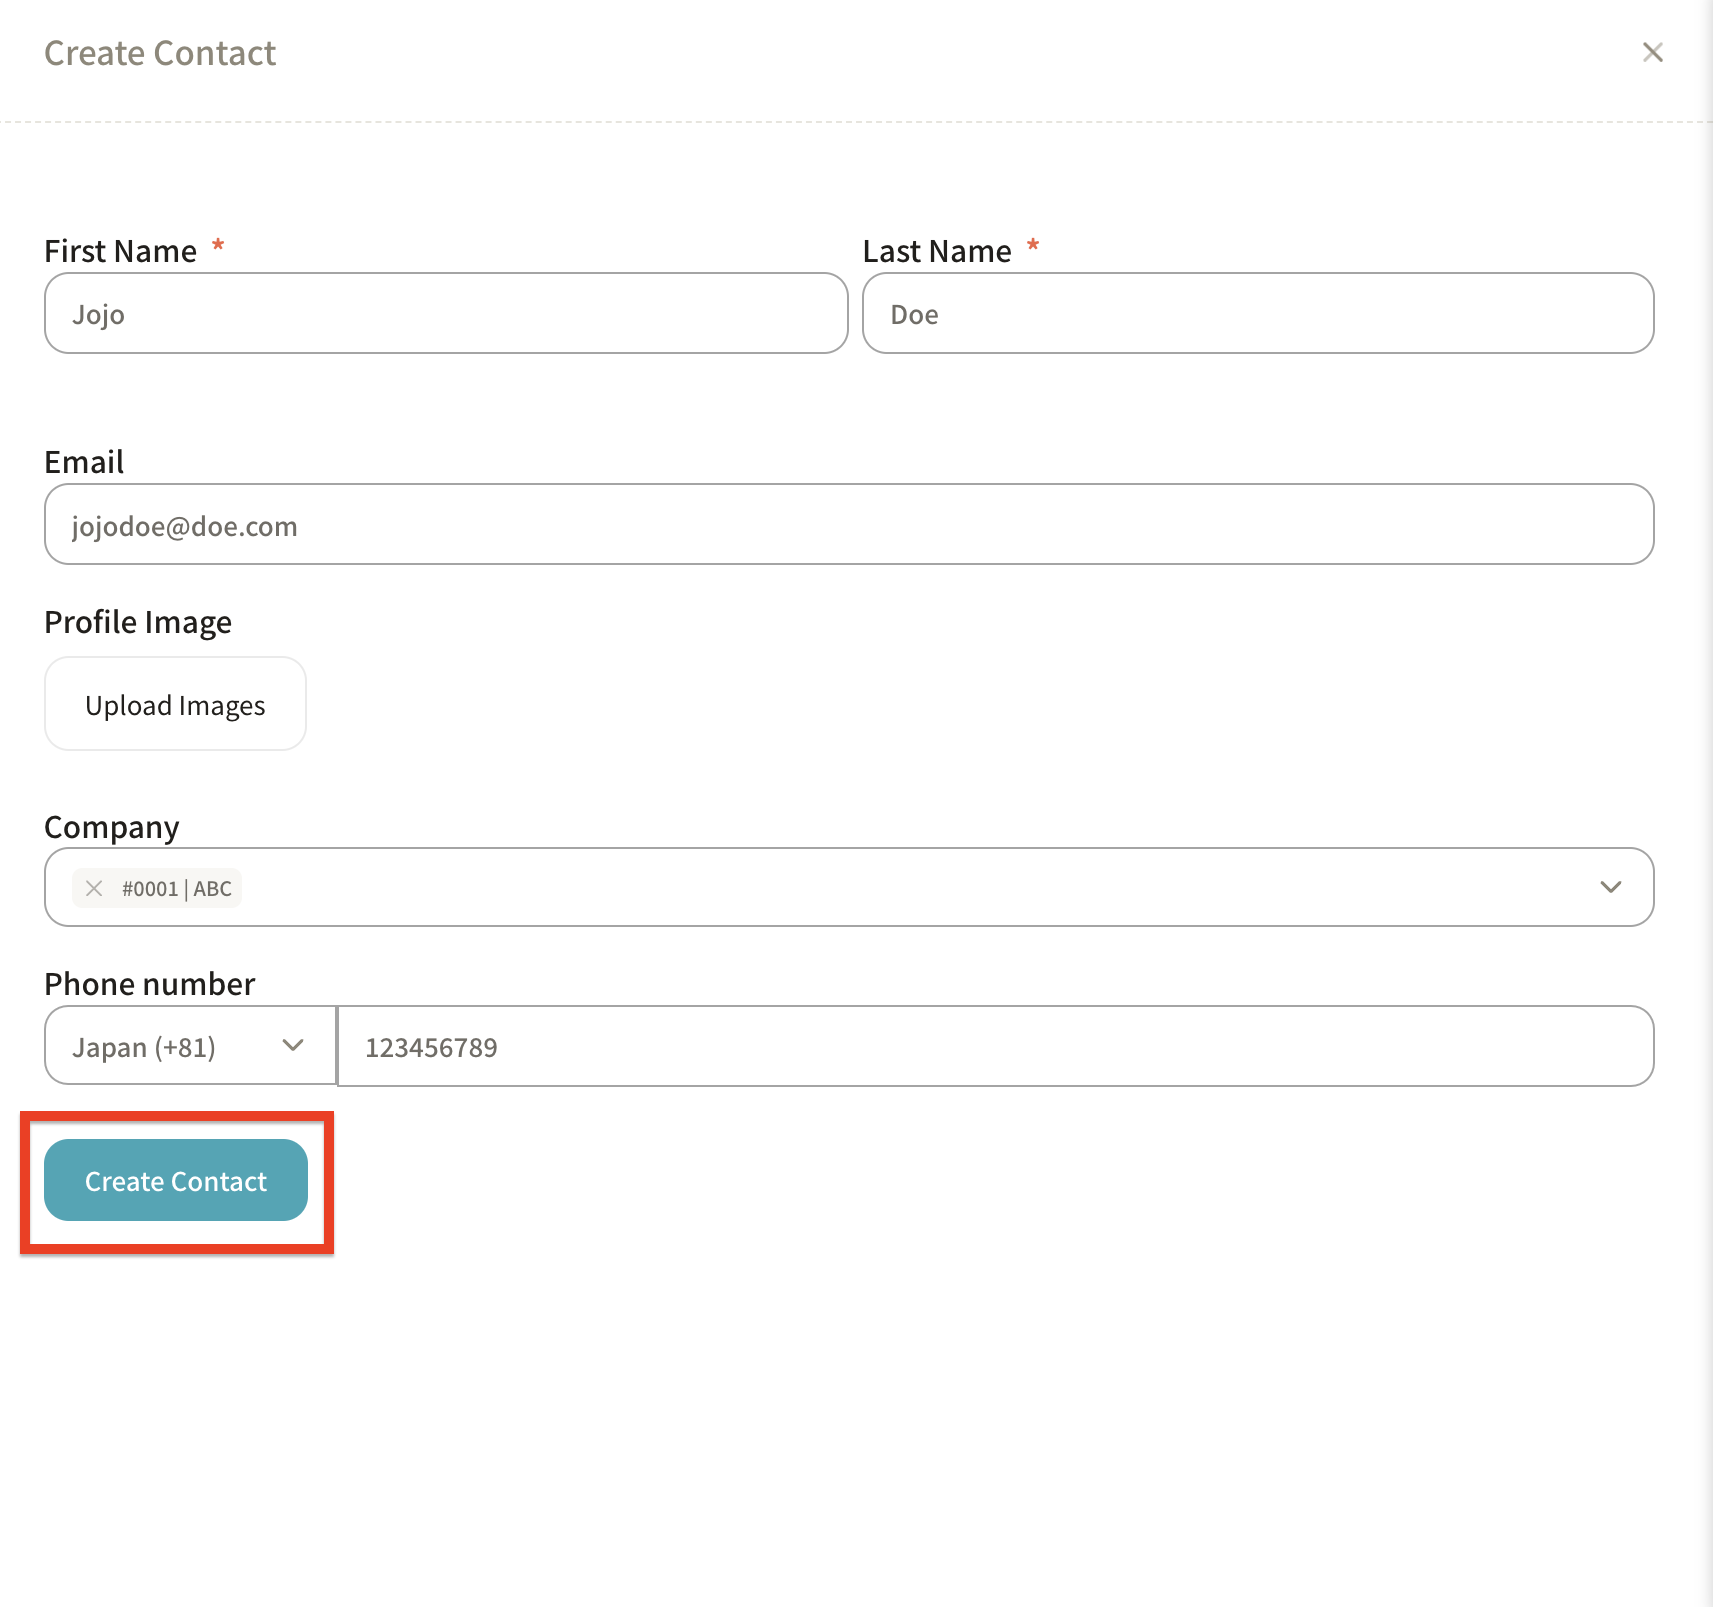Click the Company label text
1713x1607 pixels.
[112, 827]
